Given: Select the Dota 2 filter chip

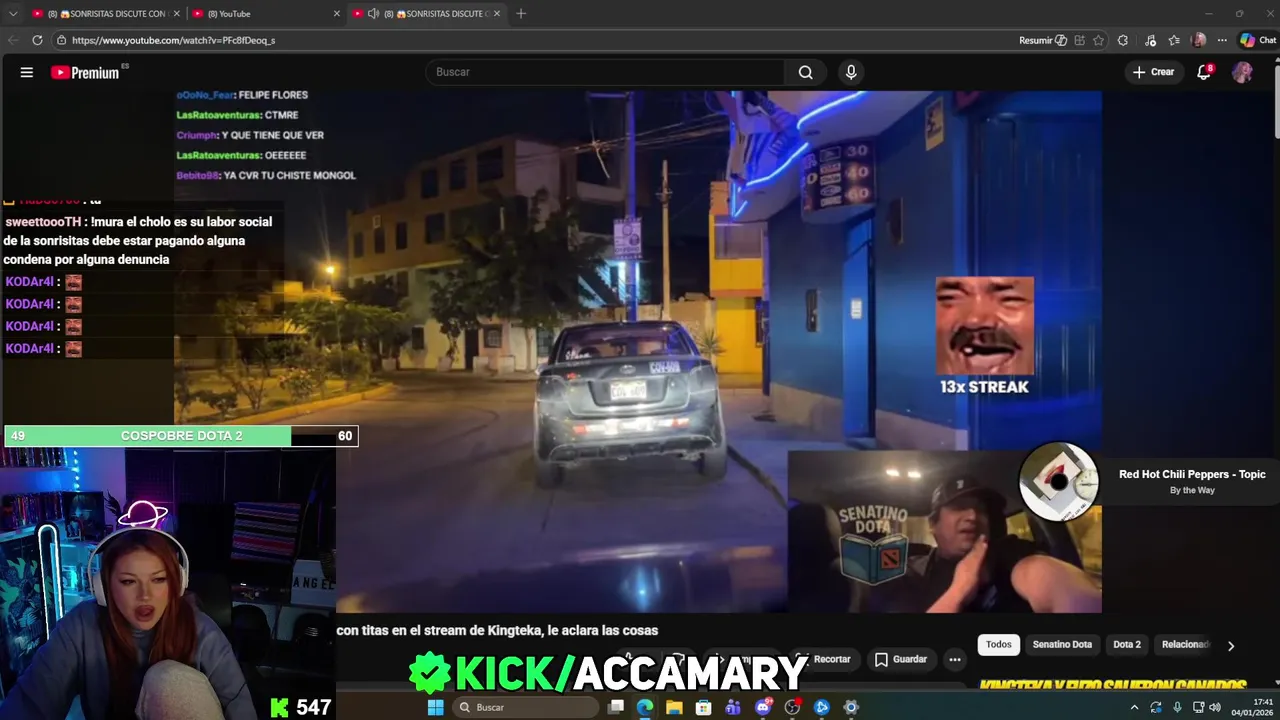Looking at the screenshot, I should click(1127, 645).
